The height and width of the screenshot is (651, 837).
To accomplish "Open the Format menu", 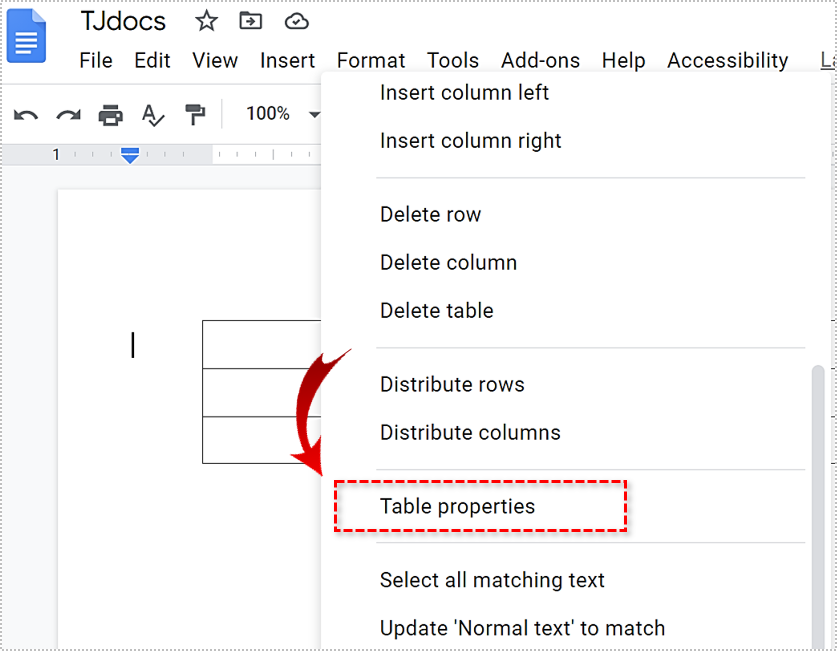I will click(x=370, y=60).
